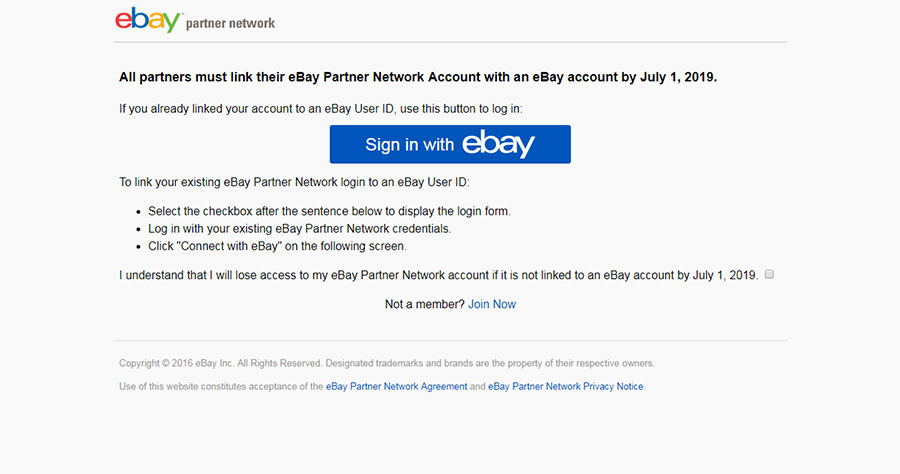The height and width of the screenshot is (474, 900).
Task: Click the blue 'Sign in with eBay' button
Action: (x=450, y=144)
